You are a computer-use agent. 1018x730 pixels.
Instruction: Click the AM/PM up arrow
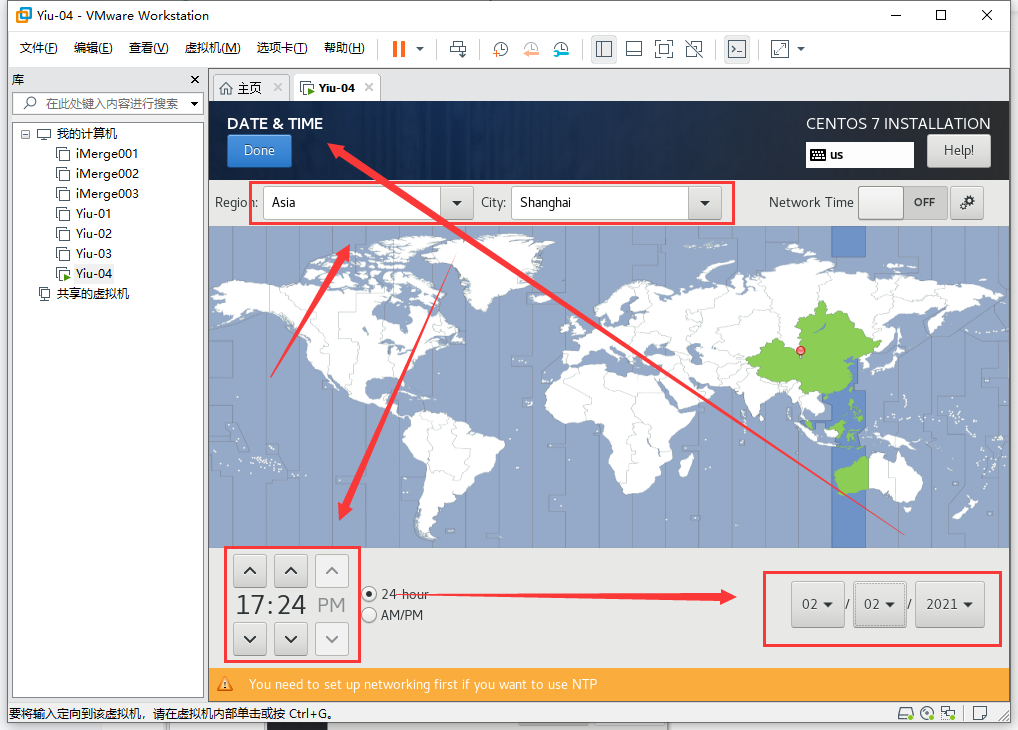pos(332,572)
